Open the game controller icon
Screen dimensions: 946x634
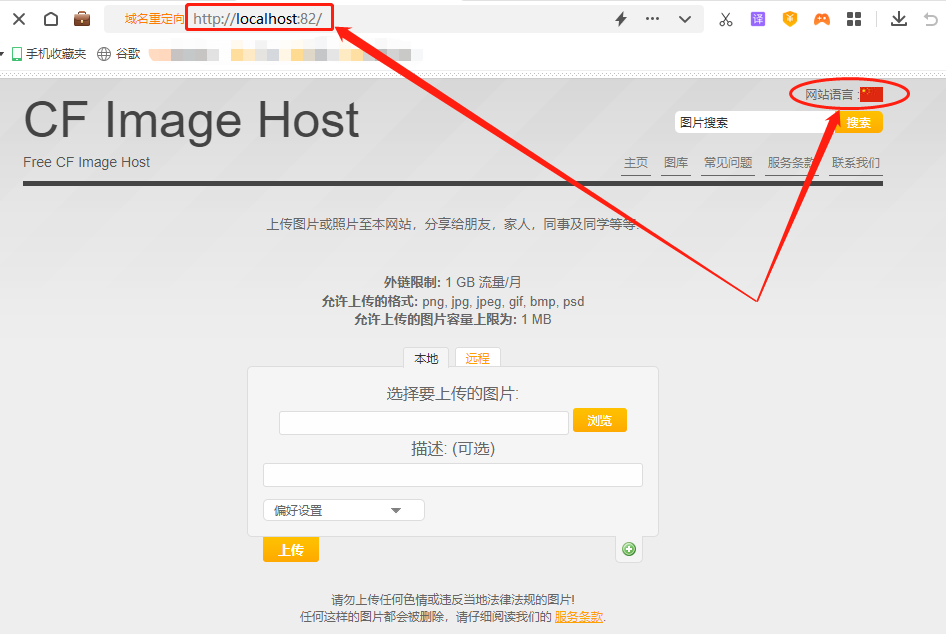(x=822, y=19)
